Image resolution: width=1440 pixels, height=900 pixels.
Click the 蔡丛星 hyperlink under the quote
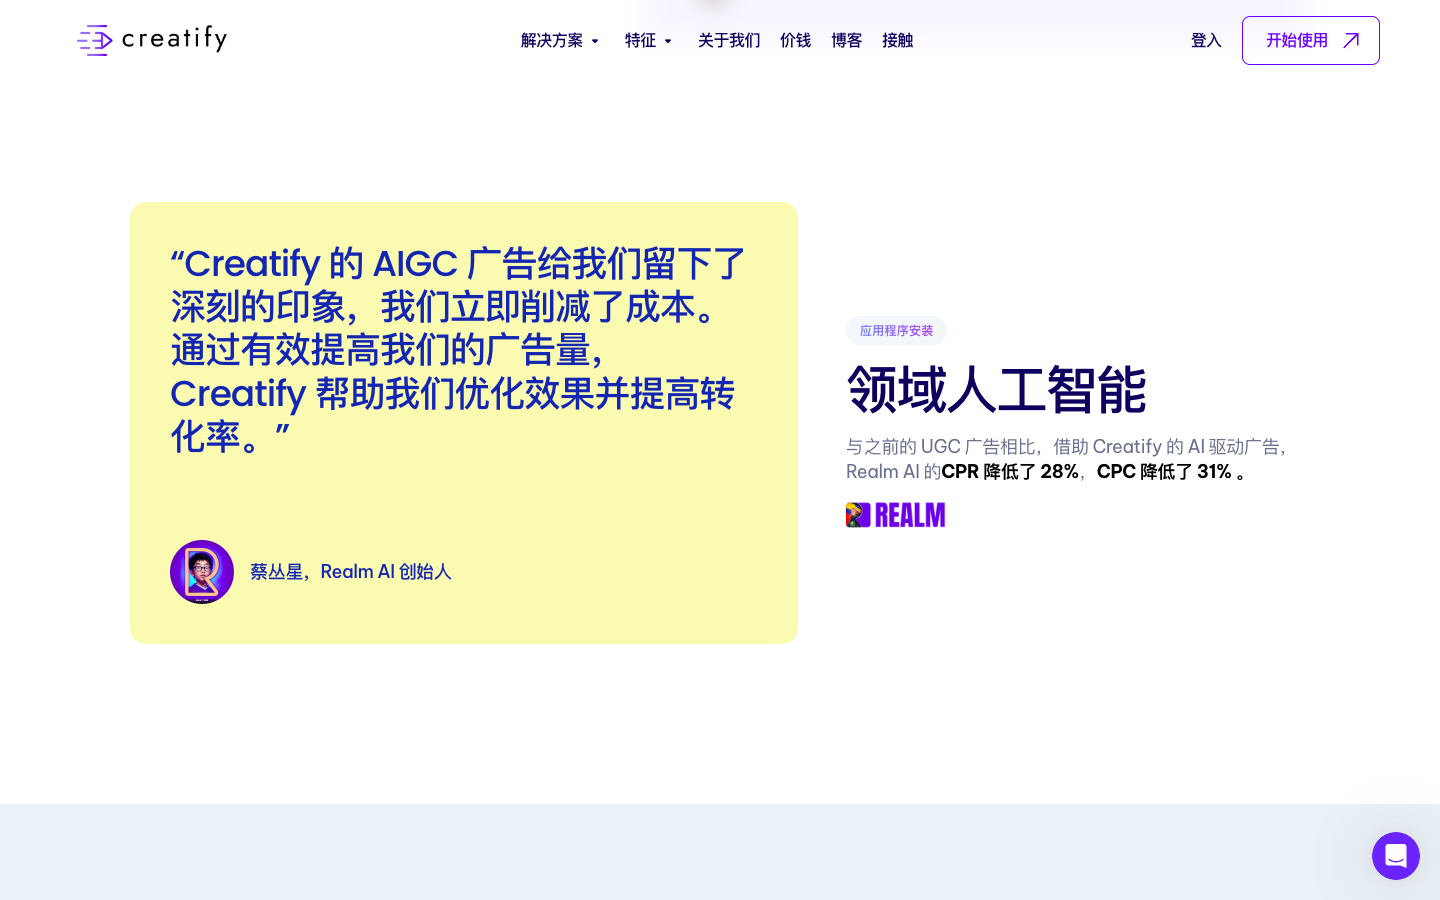[276, 571]
